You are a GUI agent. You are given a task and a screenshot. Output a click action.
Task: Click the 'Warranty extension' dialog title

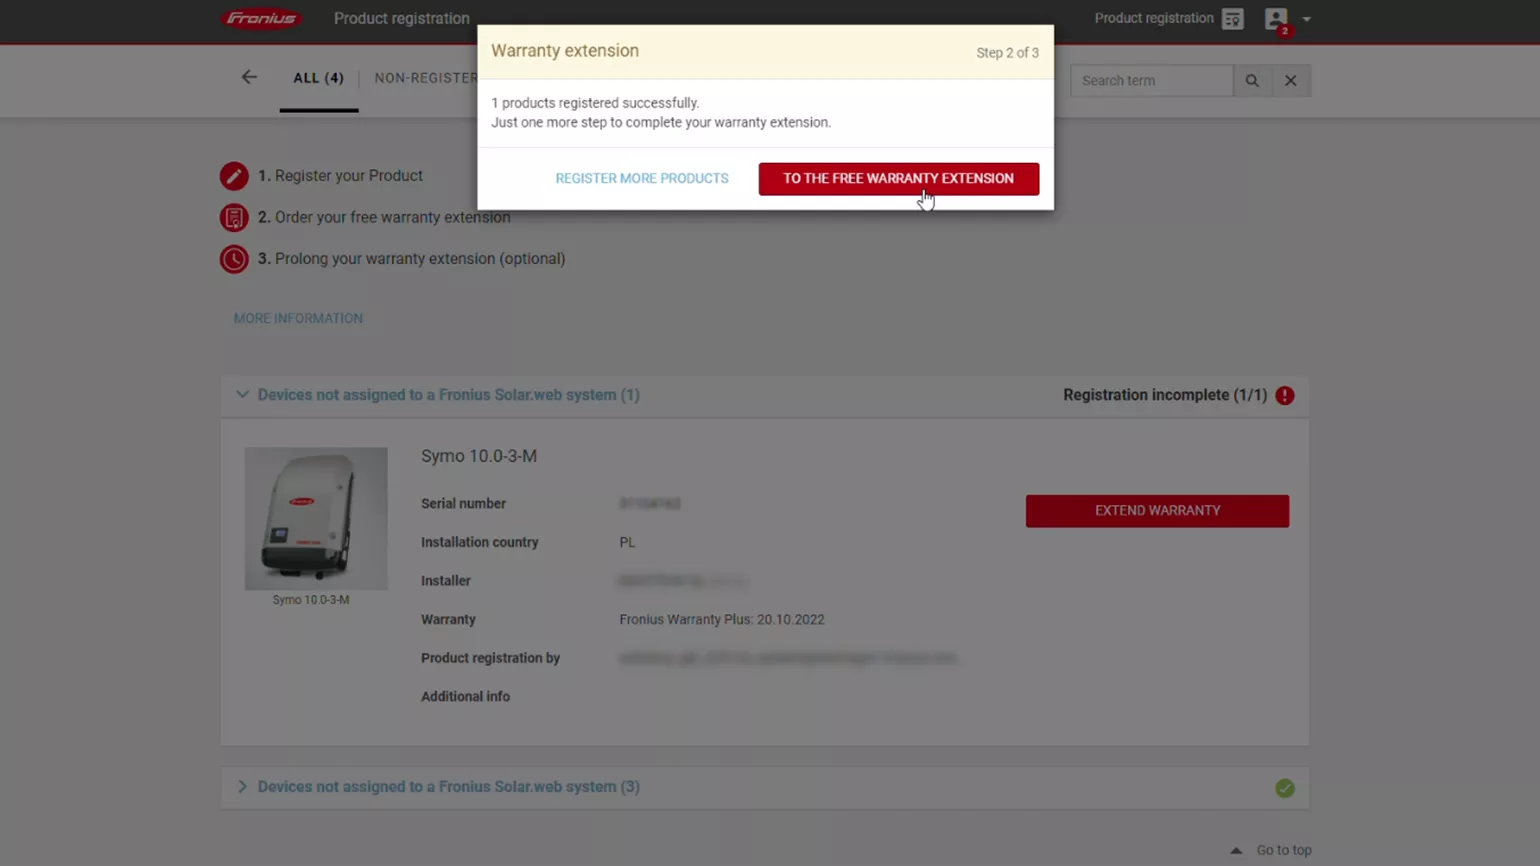click(x=565, y=51)
